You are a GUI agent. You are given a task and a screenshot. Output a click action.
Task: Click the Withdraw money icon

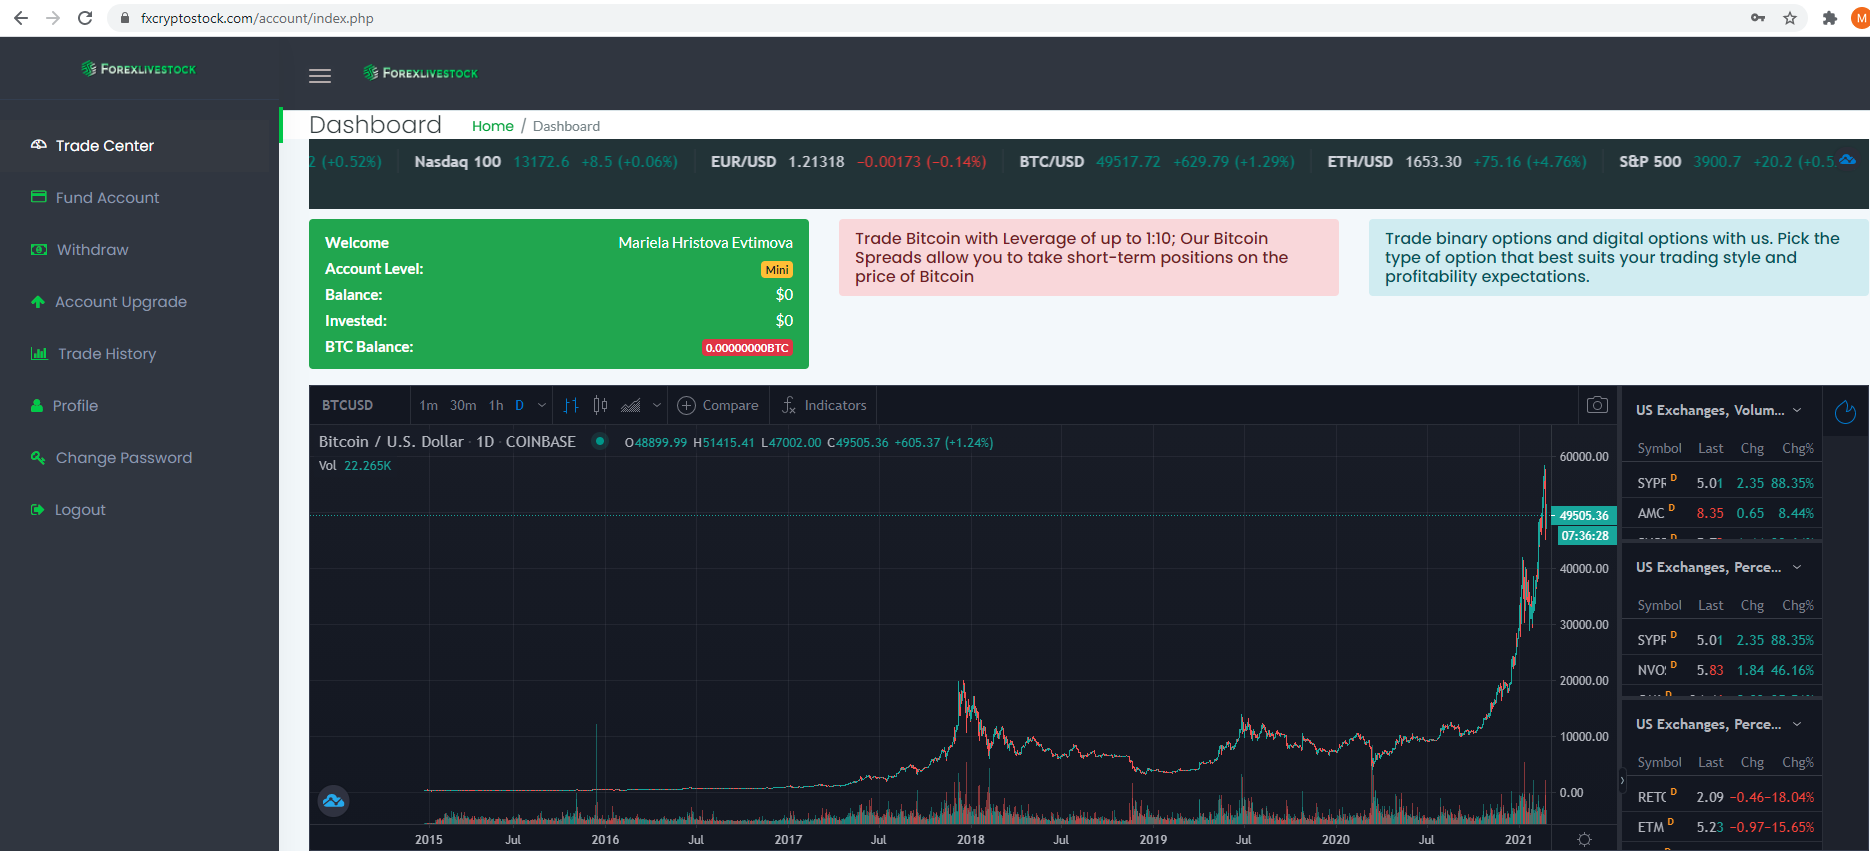39,249
